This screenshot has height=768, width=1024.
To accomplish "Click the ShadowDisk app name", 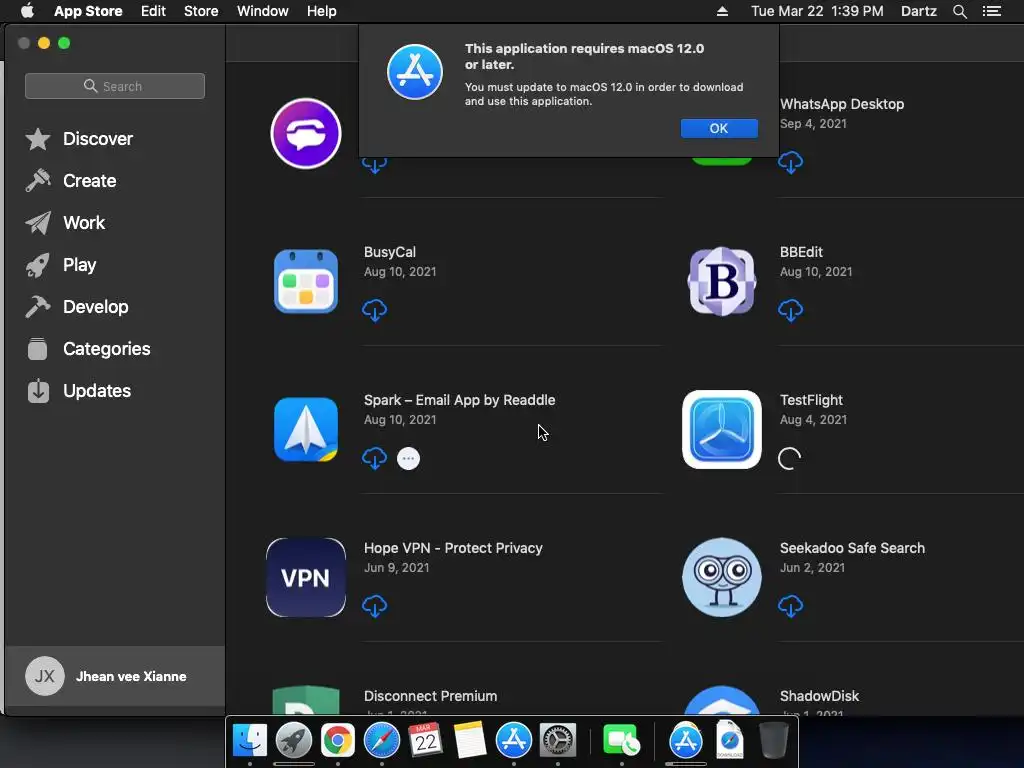I will pyautogui.click(x=820, y=696).
